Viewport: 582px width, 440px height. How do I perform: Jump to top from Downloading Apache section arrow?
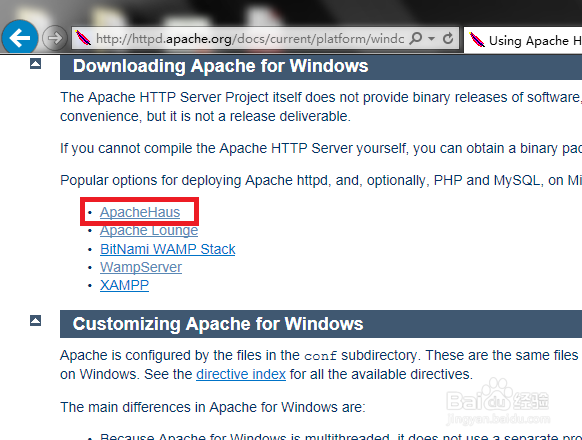(x=35, y=63)
